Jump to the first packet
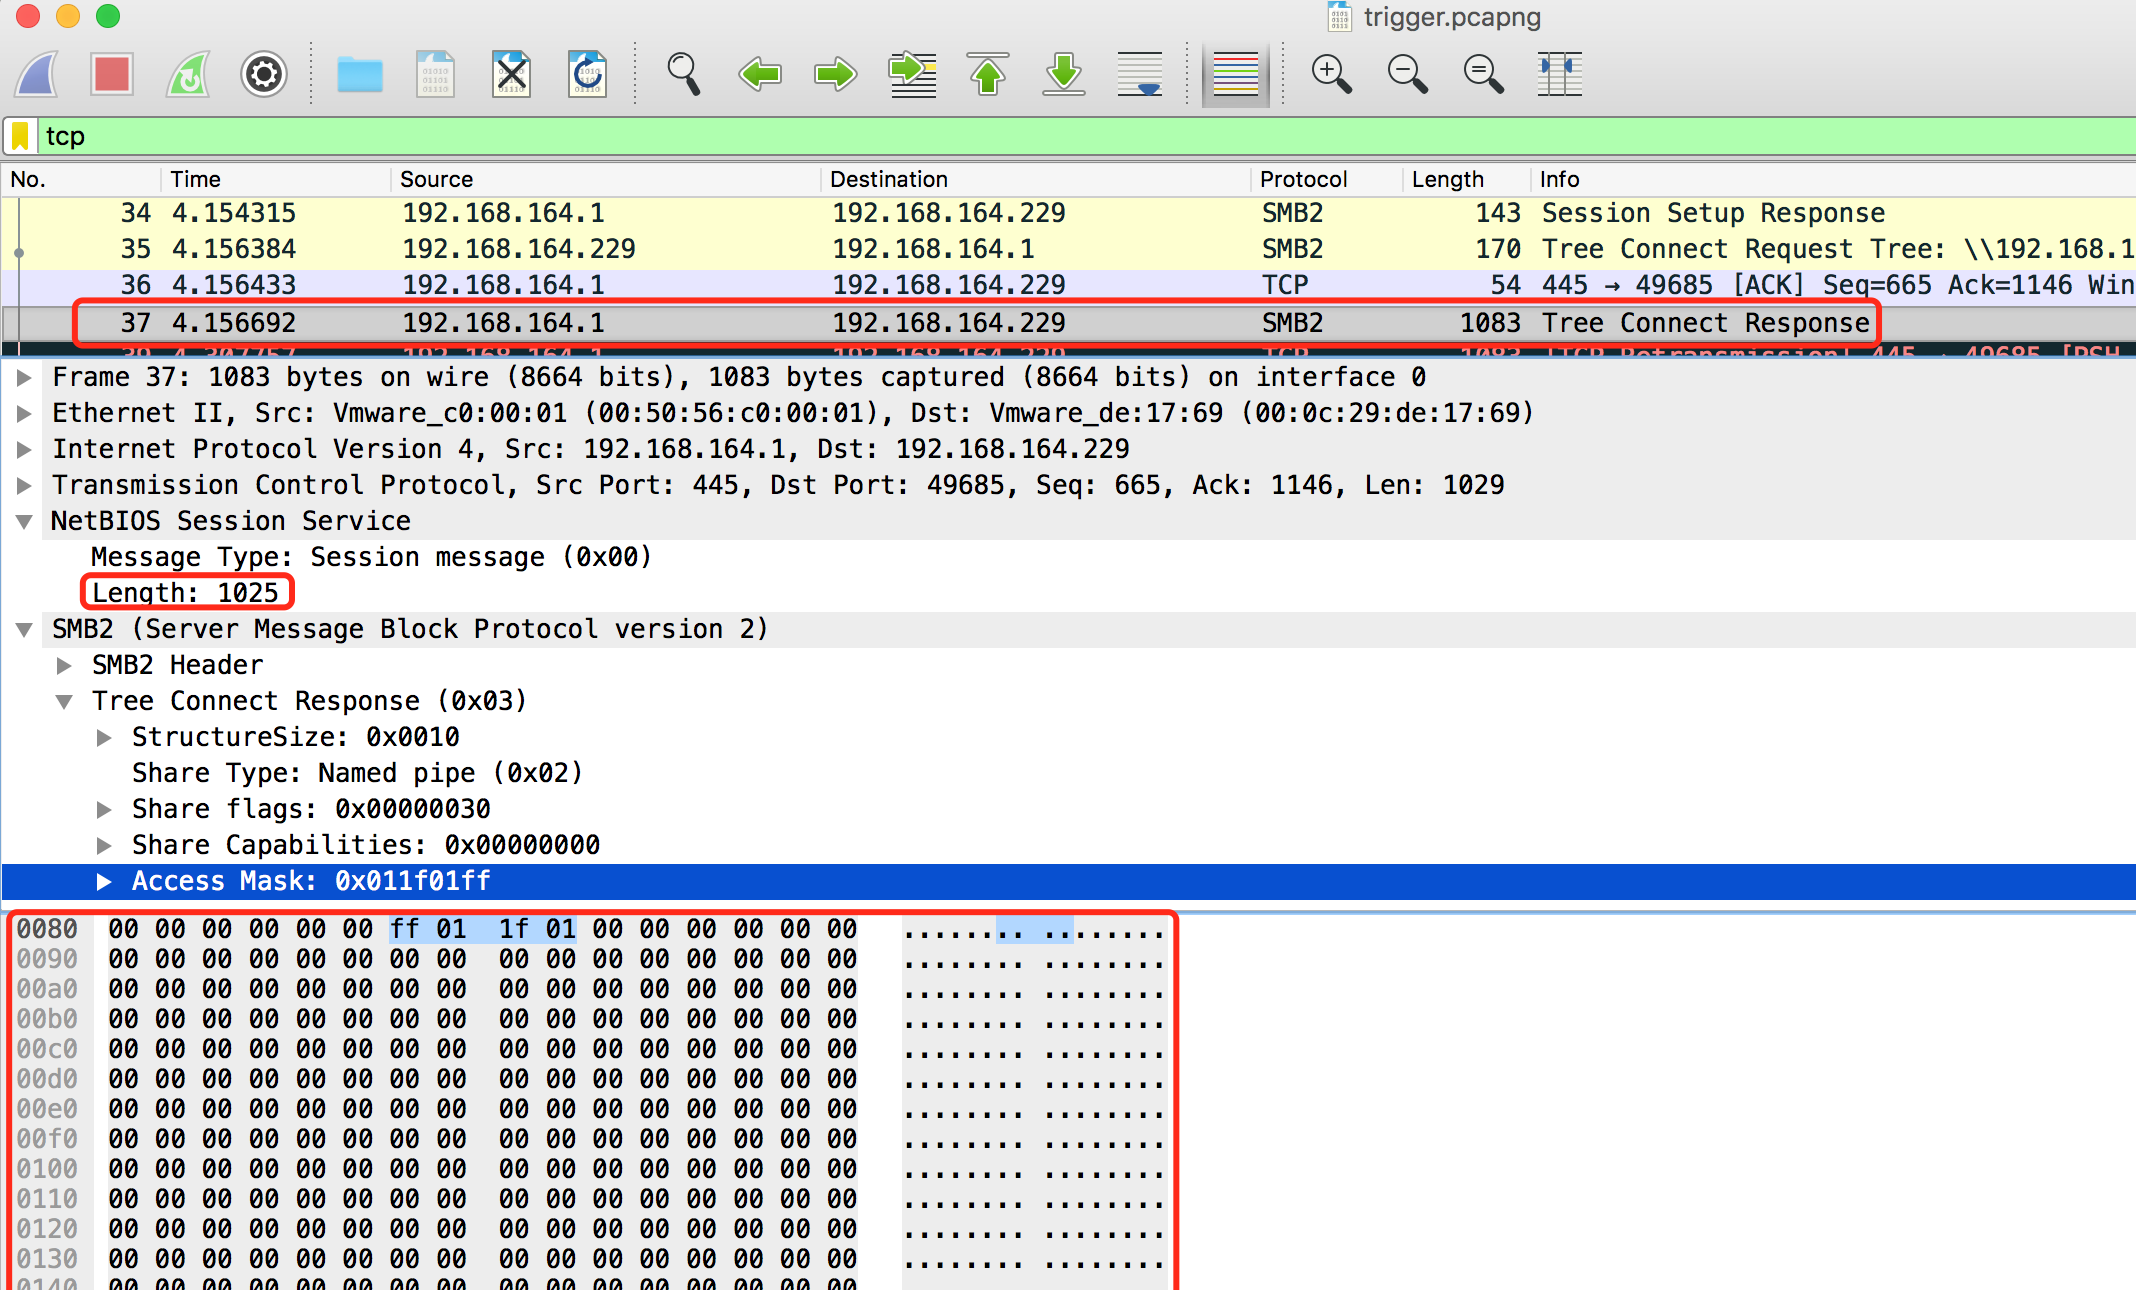Screen dimensions: 2136x1290 click(988, 74)
